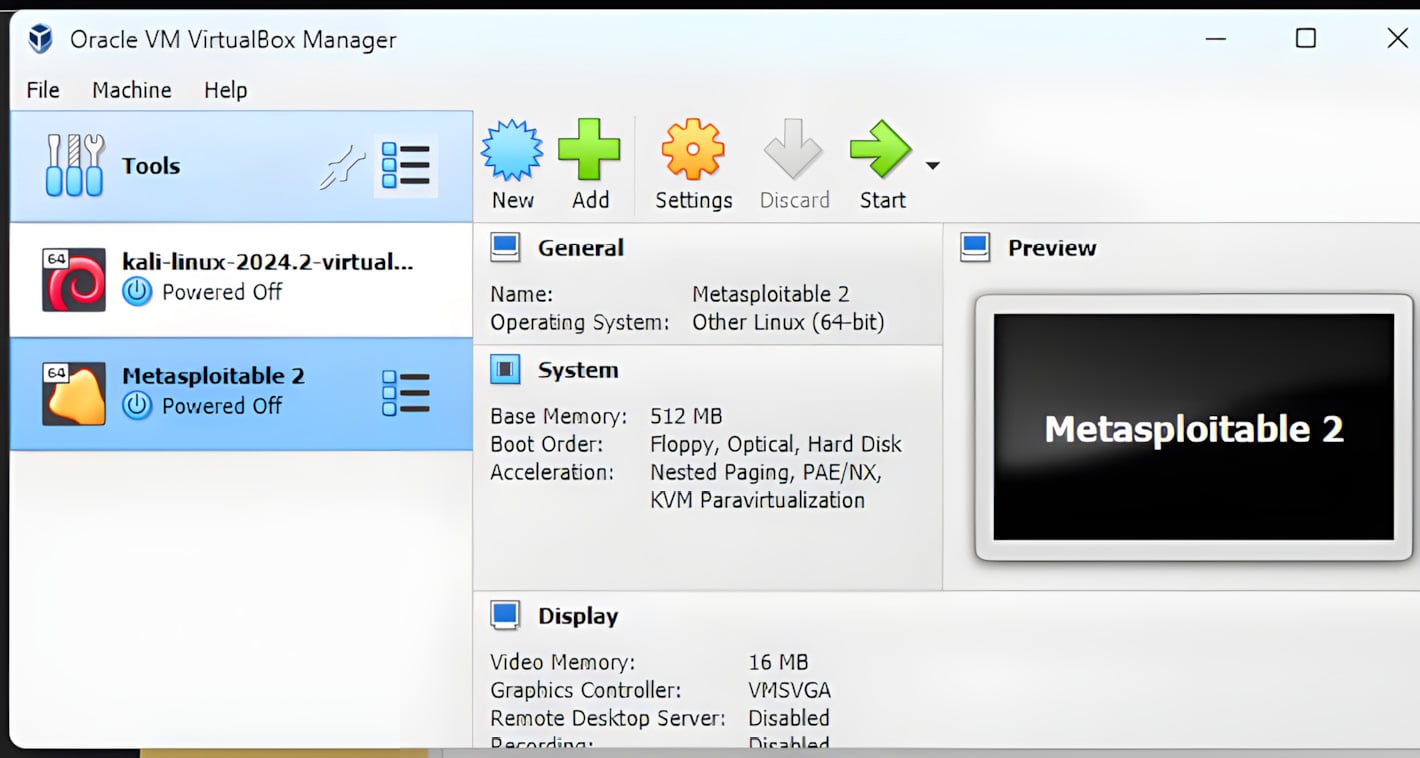The height and width of the screenshot is (758, 1420).
Task: Open Settings via the orange gear icon
Action: pyautogui.click(x=693, y=151)
